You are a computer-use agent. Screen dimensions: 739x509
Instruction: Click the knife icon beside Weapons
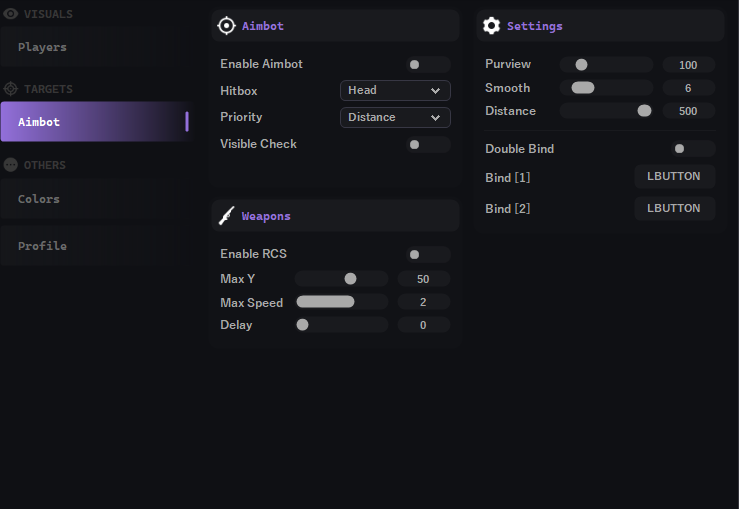(x=226, y=215)
